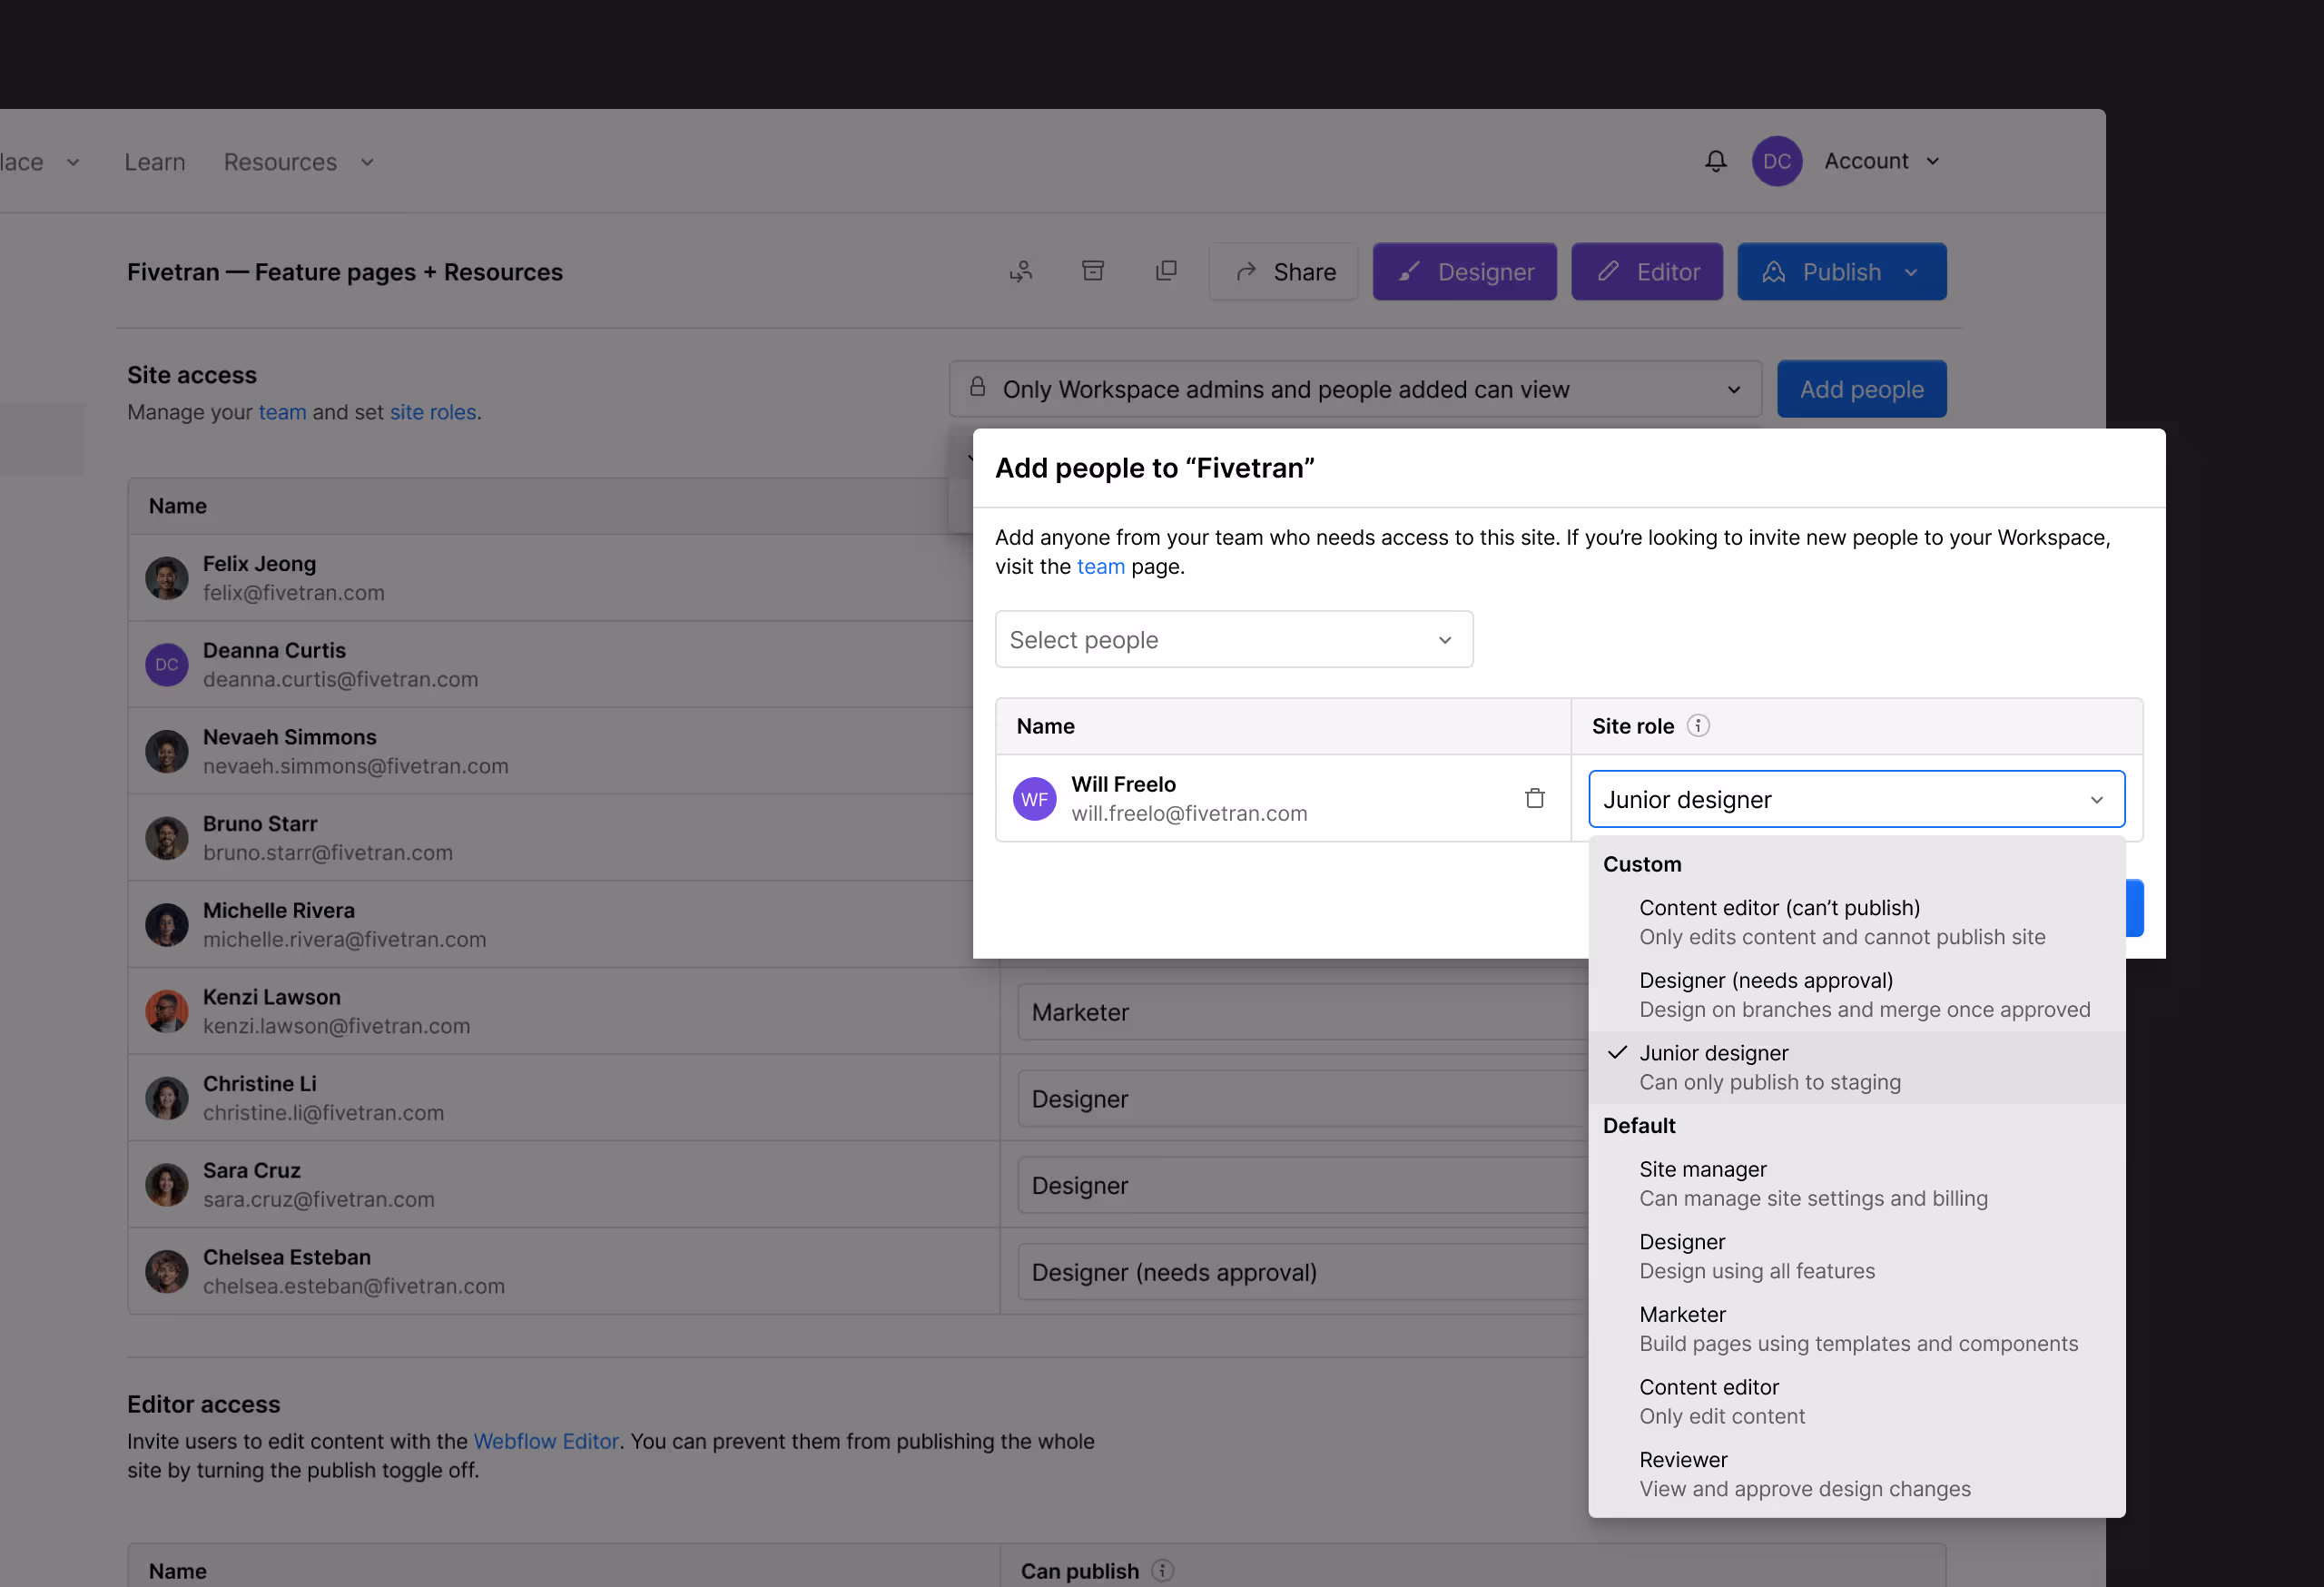Open the Select people dropdown
This screenshot has height=1587, width=2324.
click(1233, 640)
